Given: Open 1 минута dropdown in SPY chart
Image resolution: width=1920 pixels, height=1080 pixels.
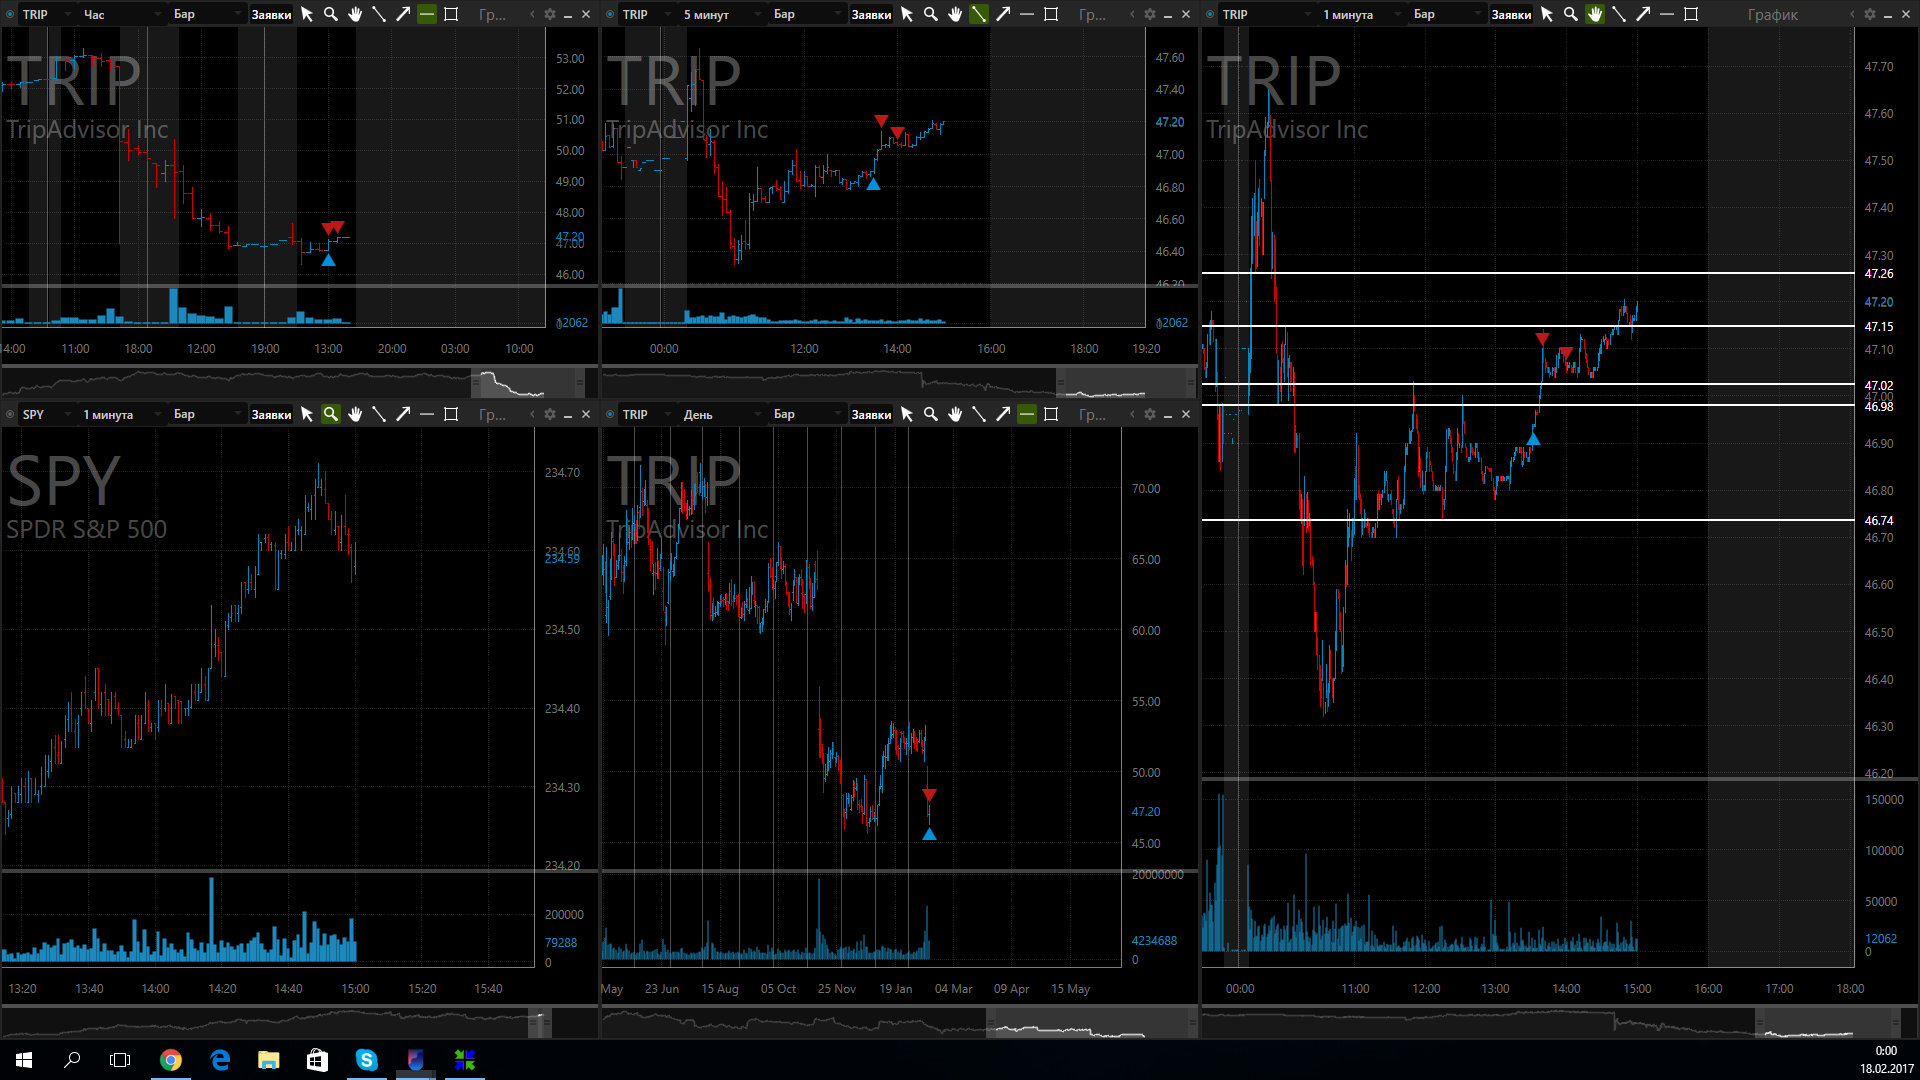Looking at the screenshot, I should [x=122, y=414].
